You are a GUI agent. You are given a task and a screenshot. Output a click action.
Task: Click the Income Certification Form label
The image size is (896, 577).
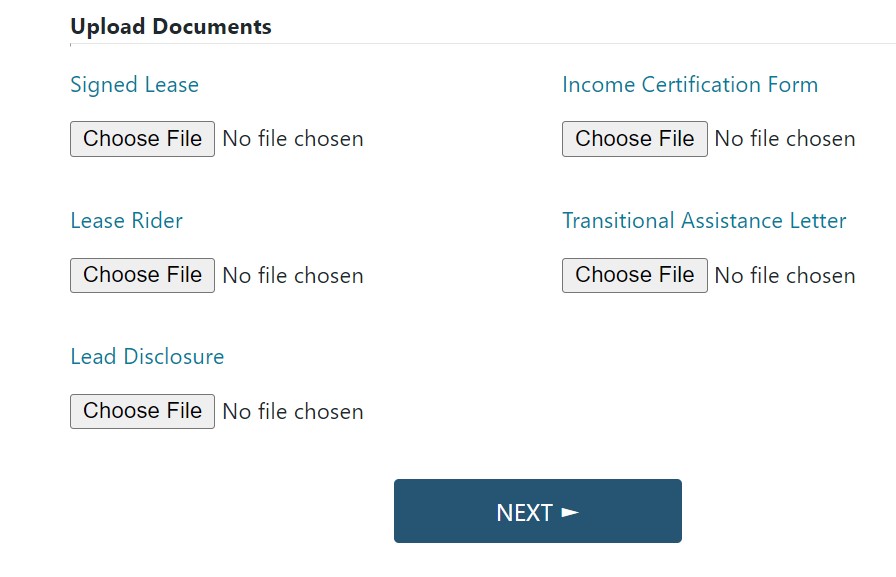(x=689, y=85)
